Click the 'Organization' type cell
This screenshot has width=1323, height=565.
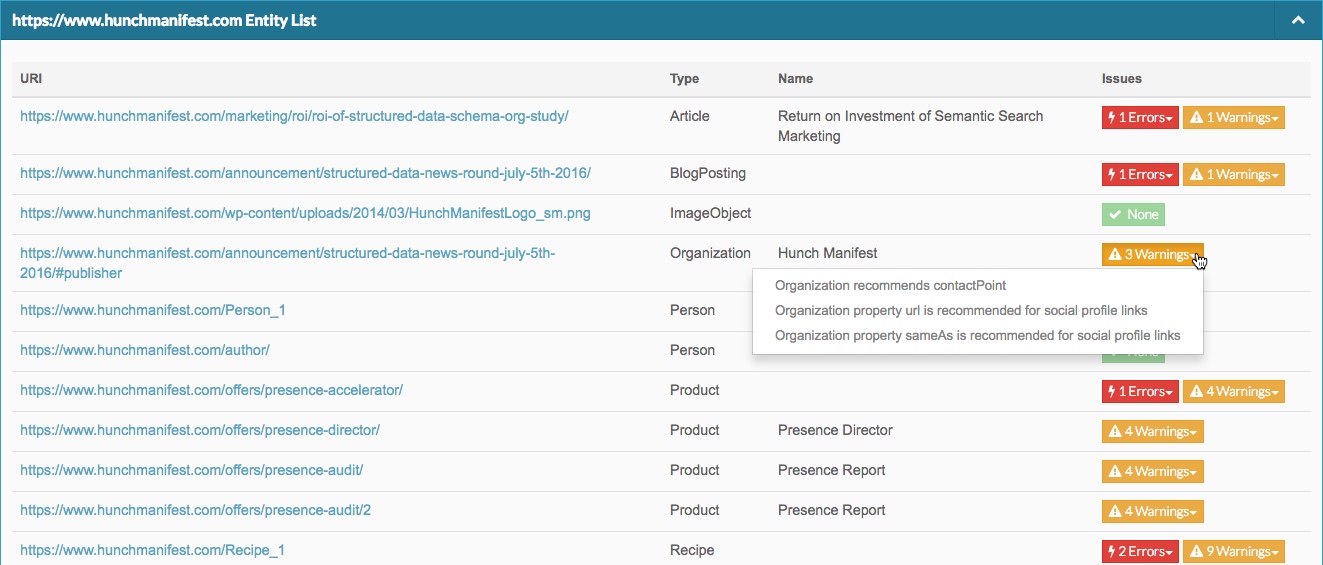coord(710,253)
